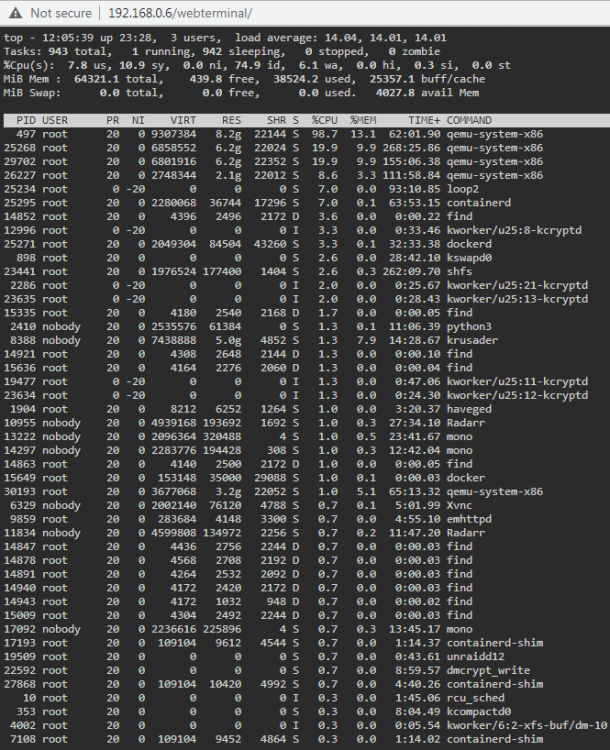Click the python3 command text
This screenshot has height=750, width=610.
point(469,327)
